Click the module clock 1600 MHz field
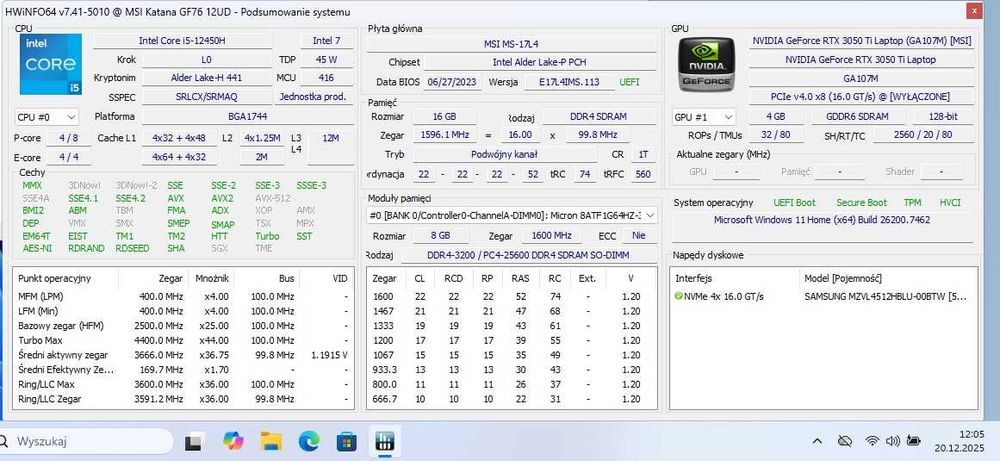The width and height of the screenshot is (1000, 461). (x=554, y=236)
